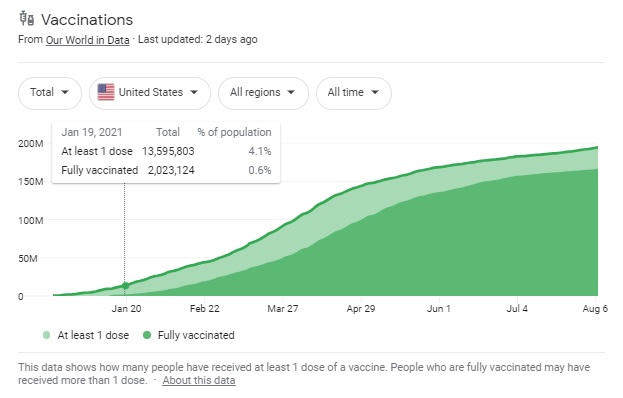This screenshot has width=623, height=398.
Task: Click the vaccine syringe icon beside Vaccinations
Action: pyautogui.click(x=27, y=18)
